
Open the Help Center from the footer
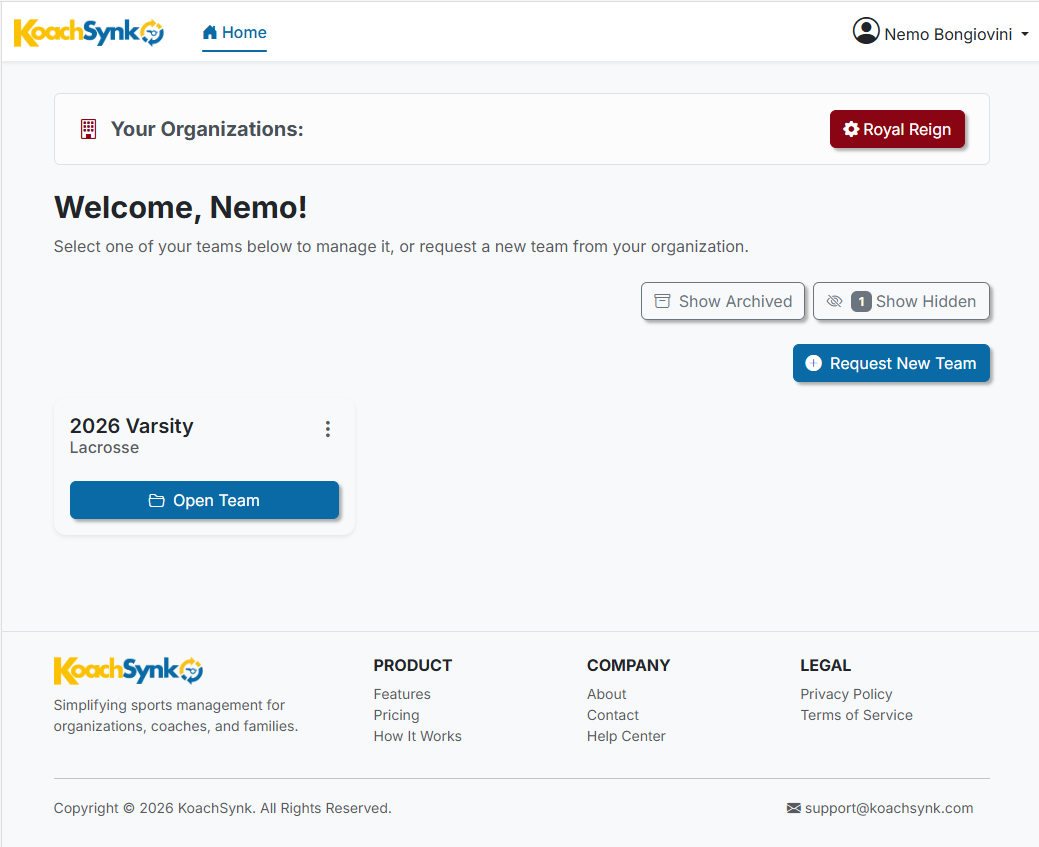pyautogui.click(x=626, y=736)
